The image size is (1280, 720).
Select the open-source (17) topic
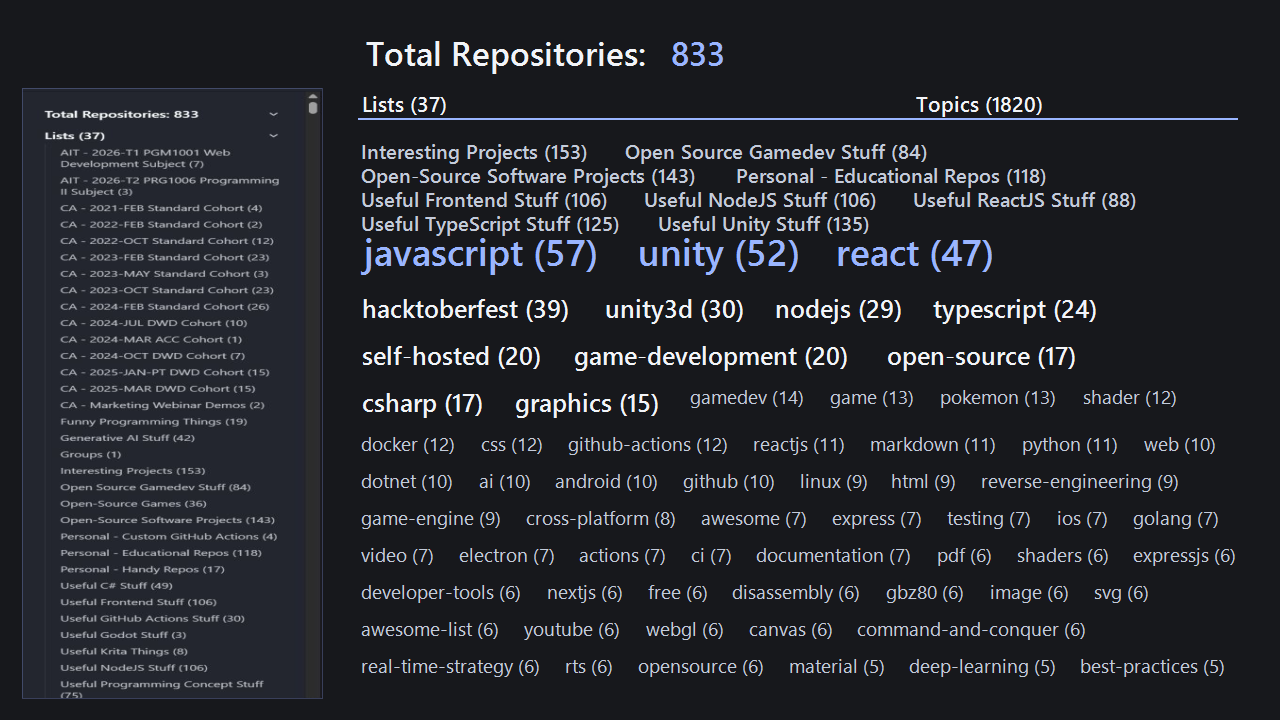pos(981,357)
